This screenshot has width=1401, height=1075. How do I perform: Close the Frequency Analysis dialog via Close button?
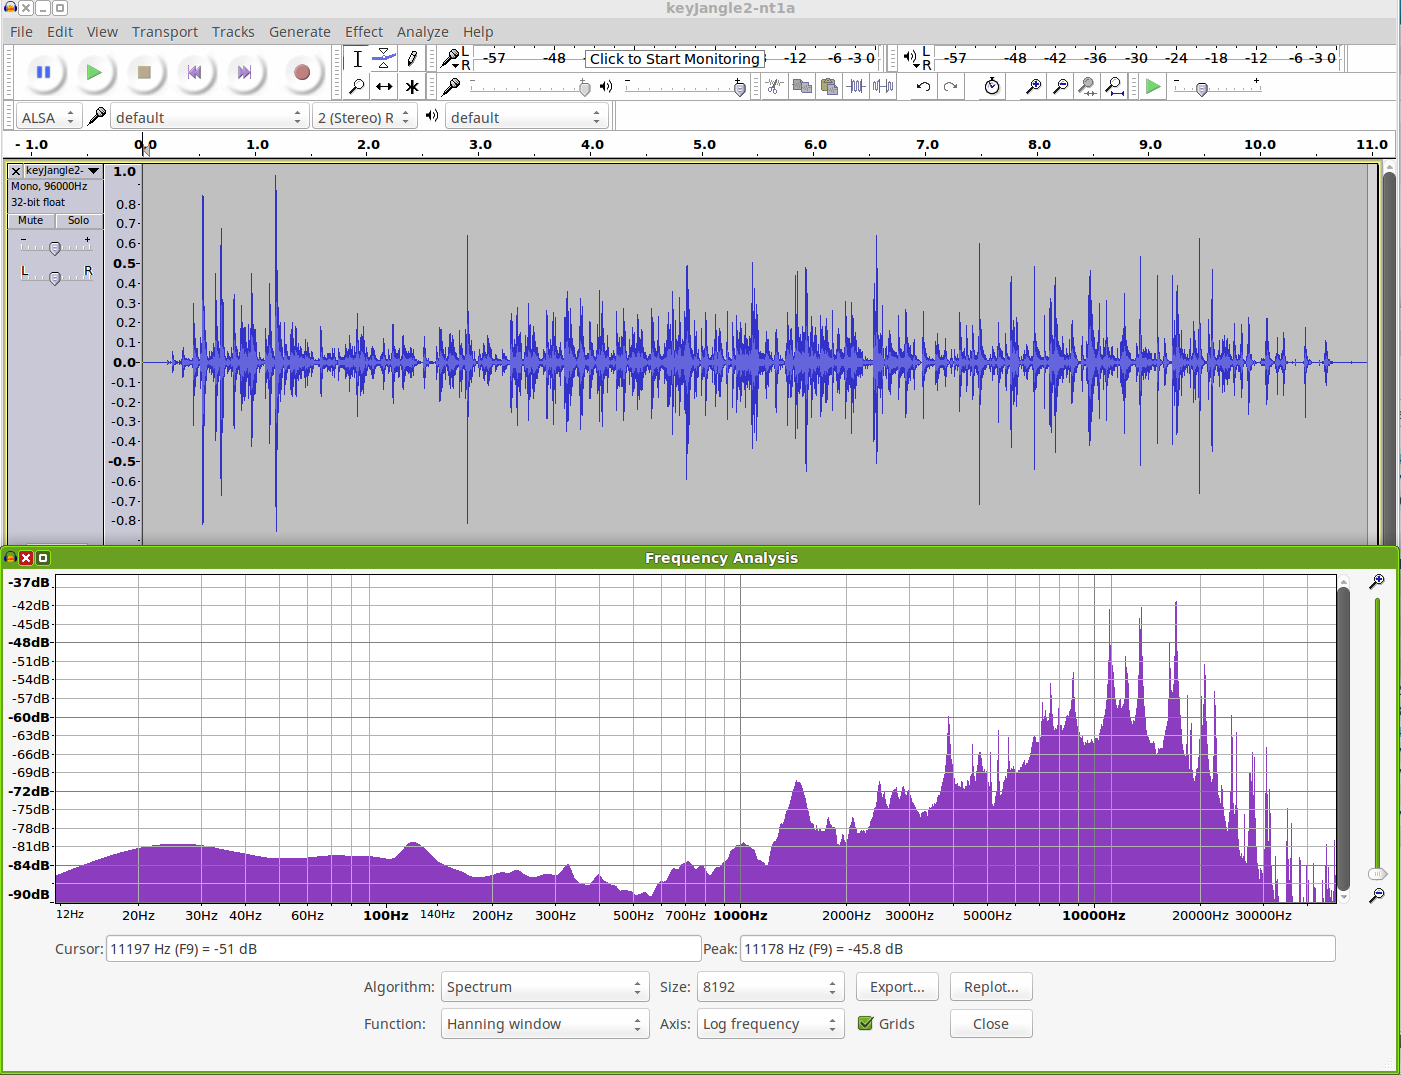coord(991,1024)
